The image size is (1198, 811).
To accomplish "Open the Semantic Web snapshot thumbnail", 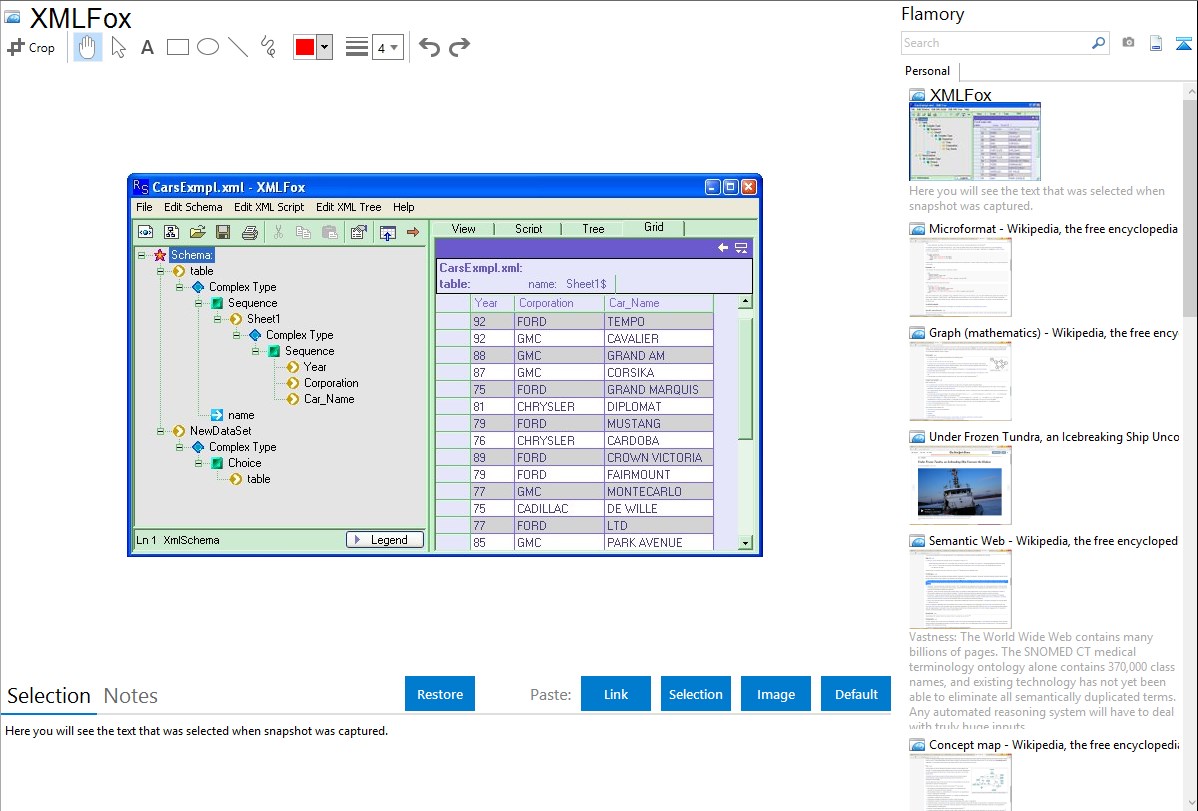I will (960, 588).
